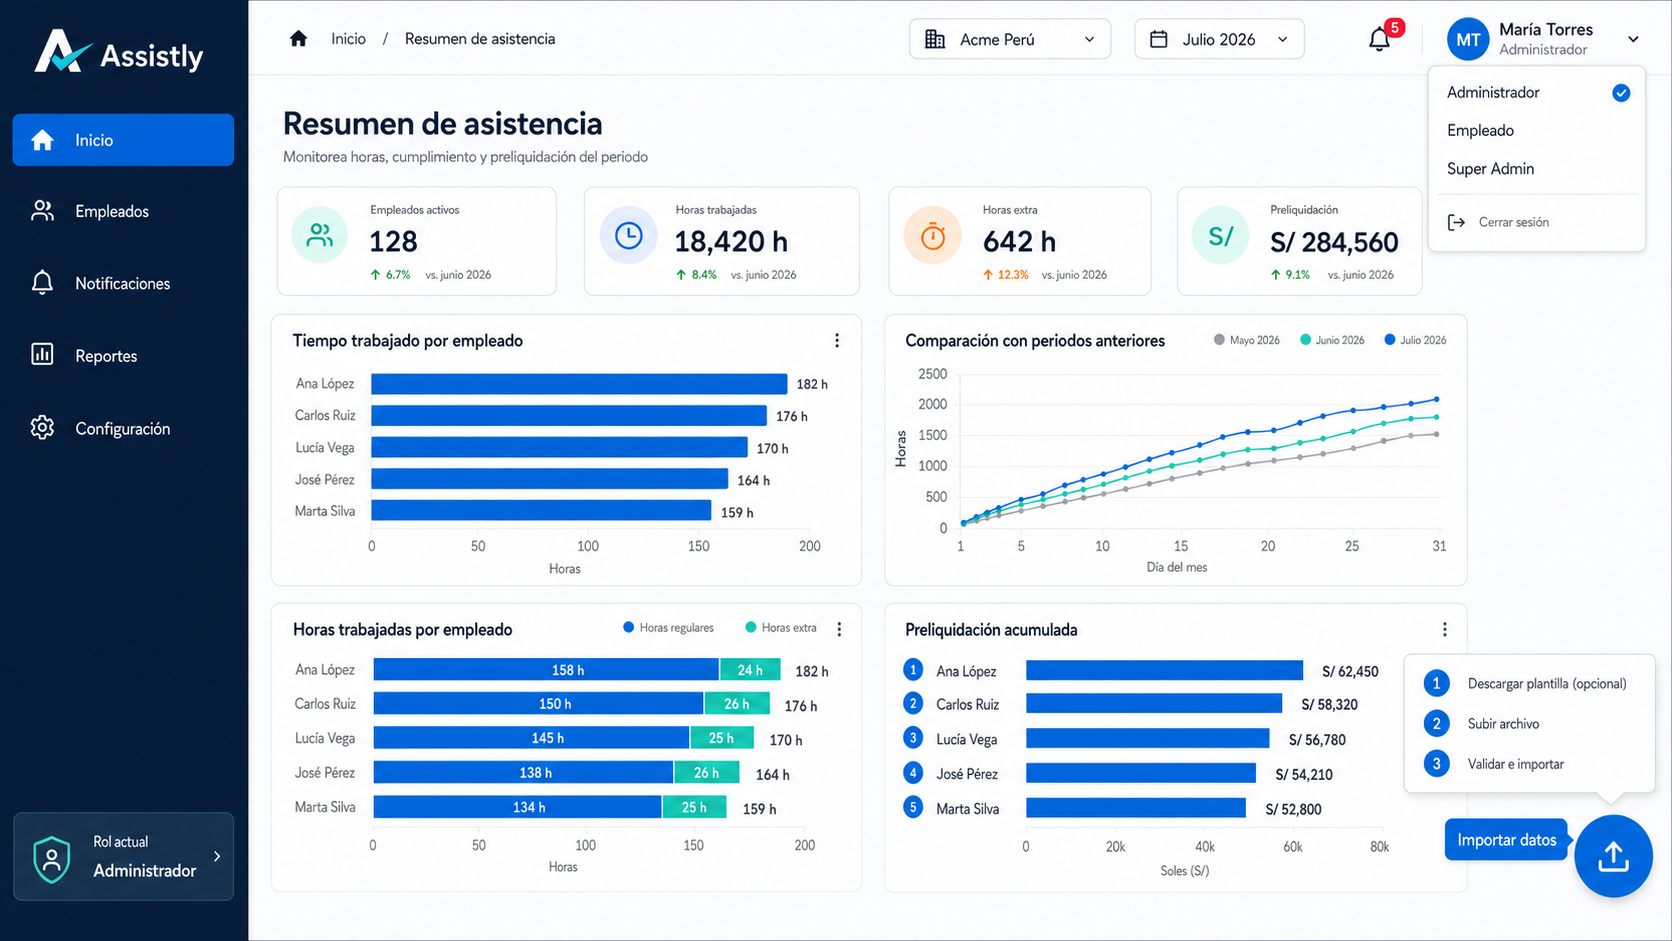This screenshot has height=941, width=1672.
Task: Open the Acme Perú company dropdown
Action: [x=1010, y=39]
